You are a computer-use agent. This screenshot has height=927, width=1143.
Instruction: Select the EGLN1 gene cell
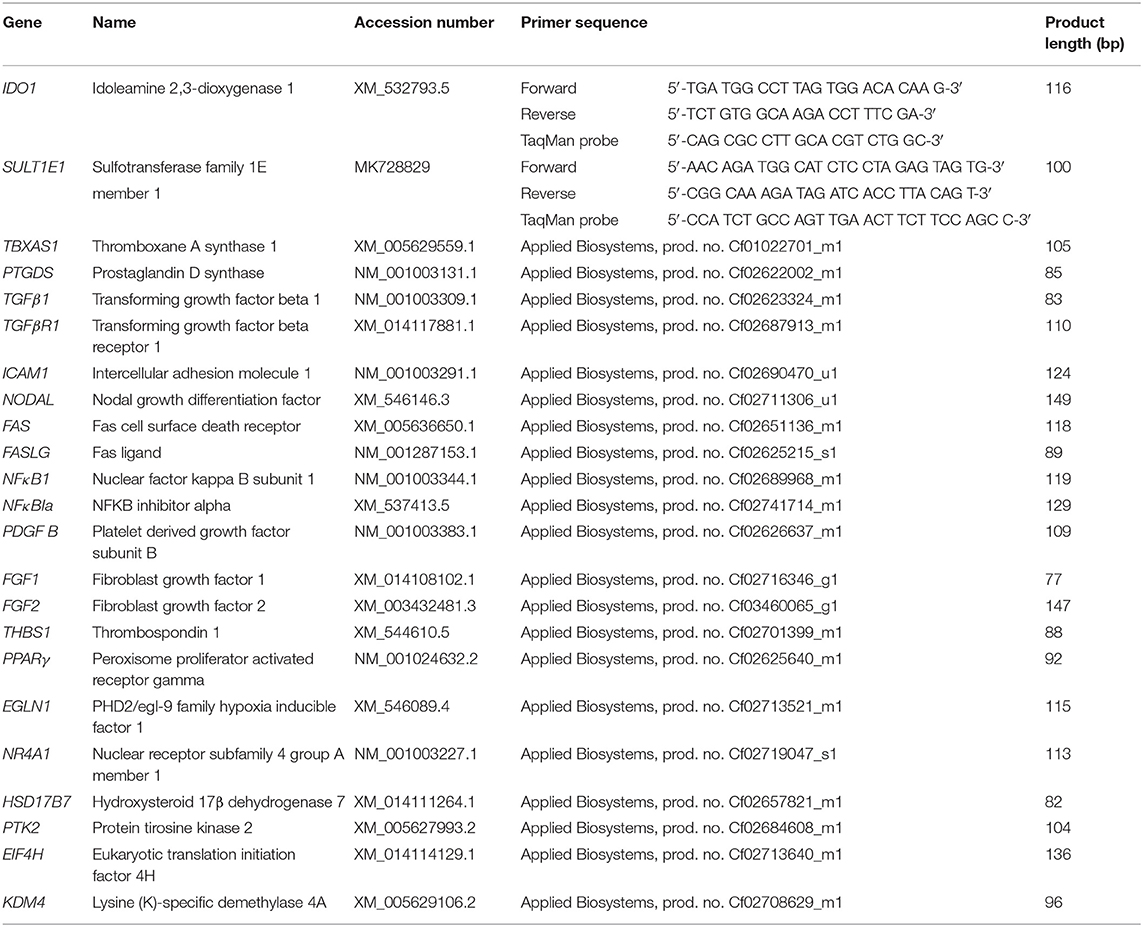26,706
